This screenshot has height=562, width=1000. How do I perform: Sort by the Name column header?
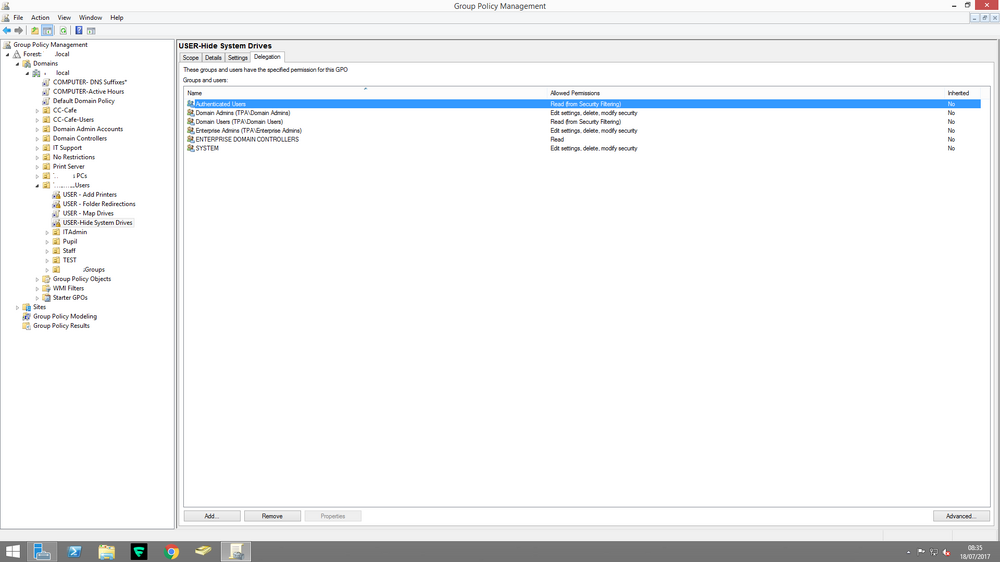pos(365,93)
